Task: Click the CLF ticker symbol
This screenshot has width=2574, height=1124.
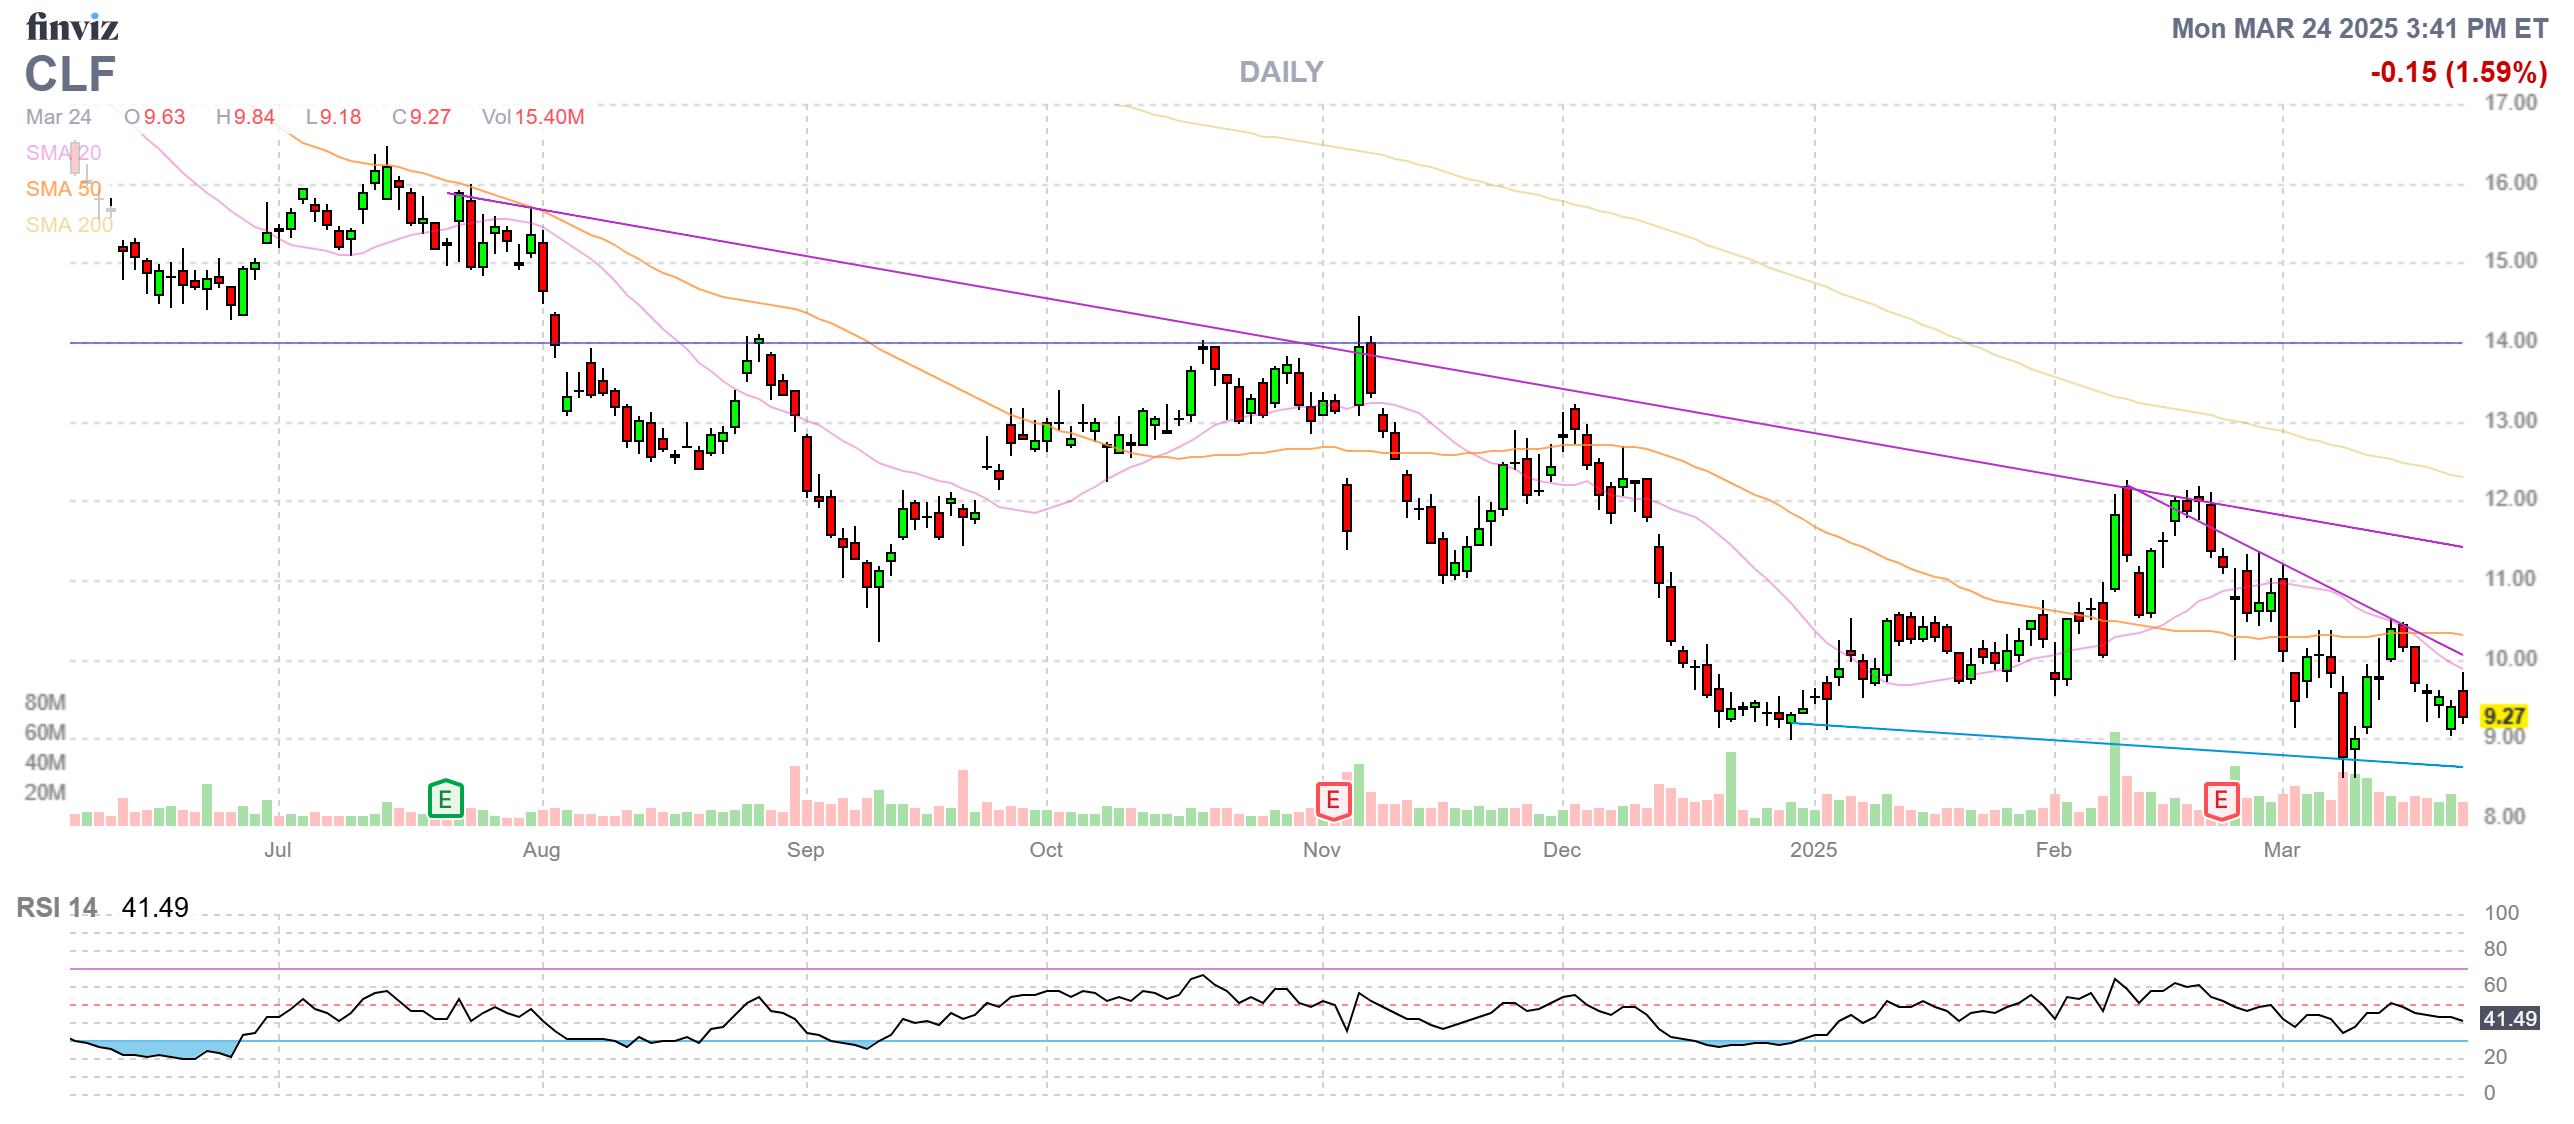Action: coord(70,74)
